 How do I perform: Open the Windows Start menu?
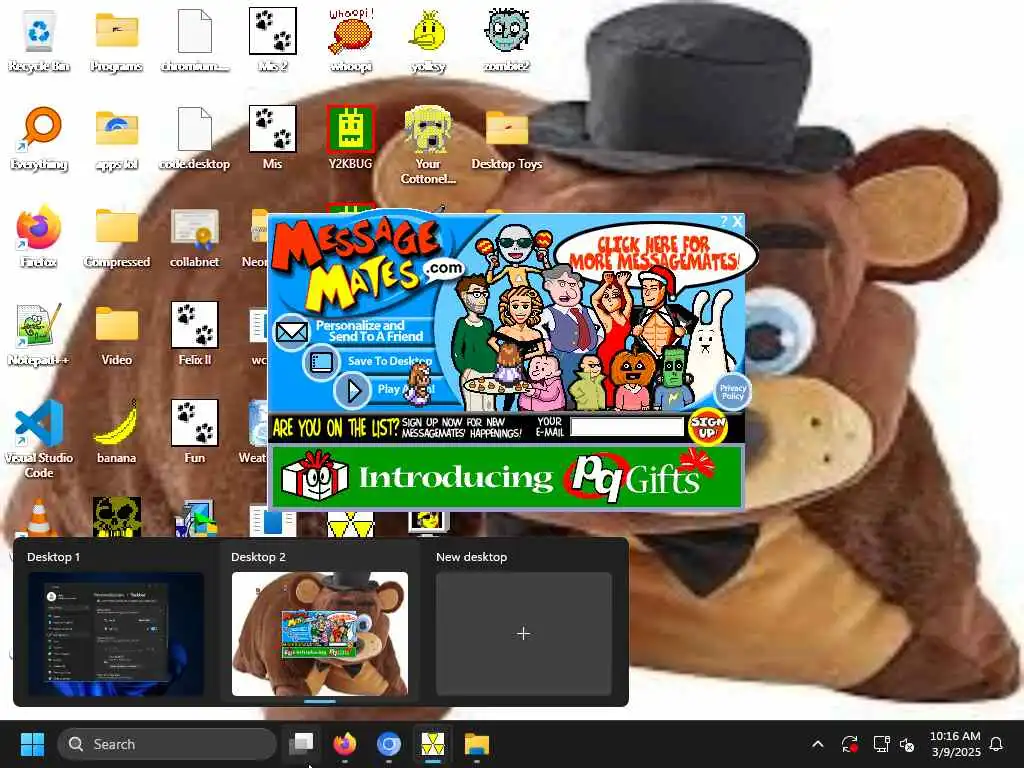coord(32,744)
